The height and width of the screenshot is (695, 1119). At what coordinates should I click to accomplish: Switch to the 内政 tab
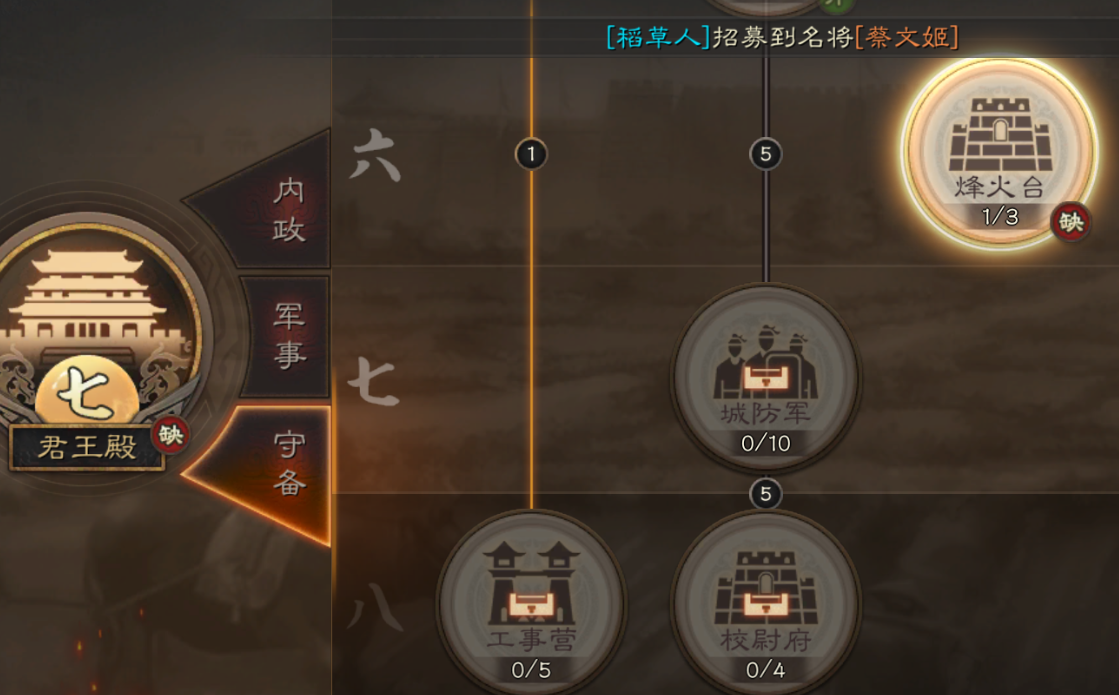tap(288, 210)
